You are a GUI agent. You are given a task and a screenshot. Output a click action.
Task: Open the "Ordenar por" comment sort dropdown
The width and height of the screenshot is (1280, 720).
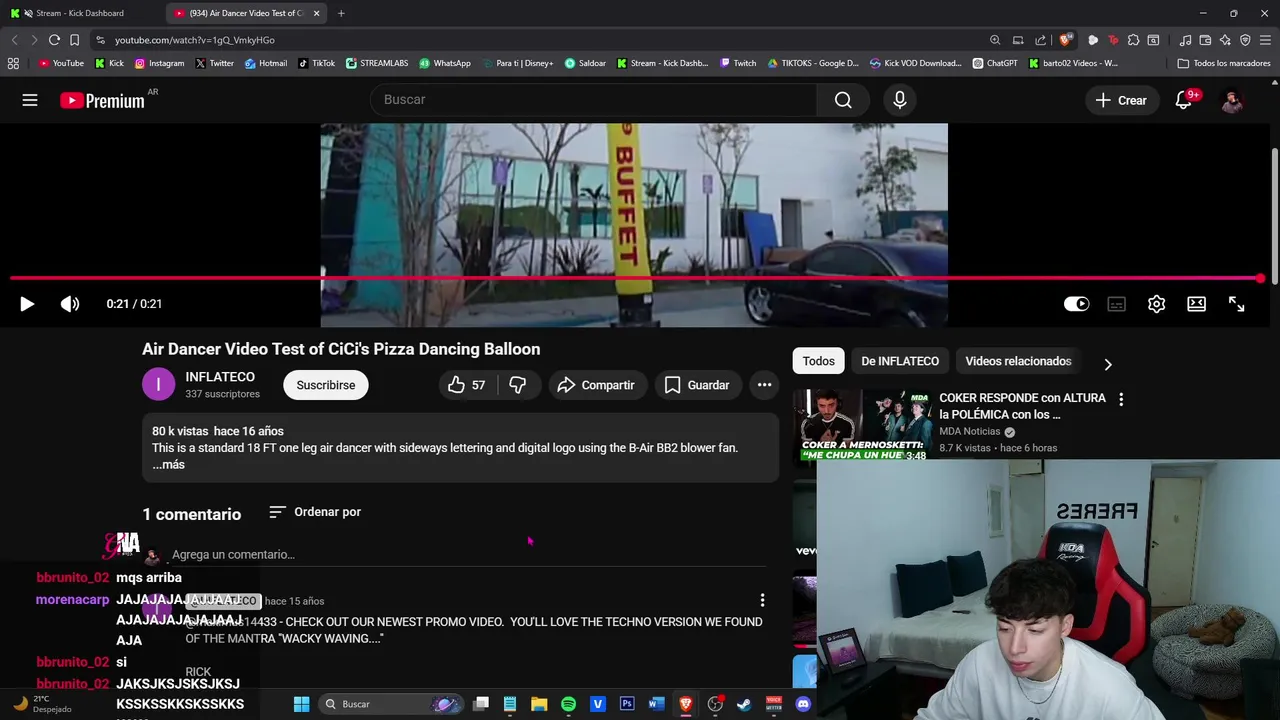(x=315, y=512)
